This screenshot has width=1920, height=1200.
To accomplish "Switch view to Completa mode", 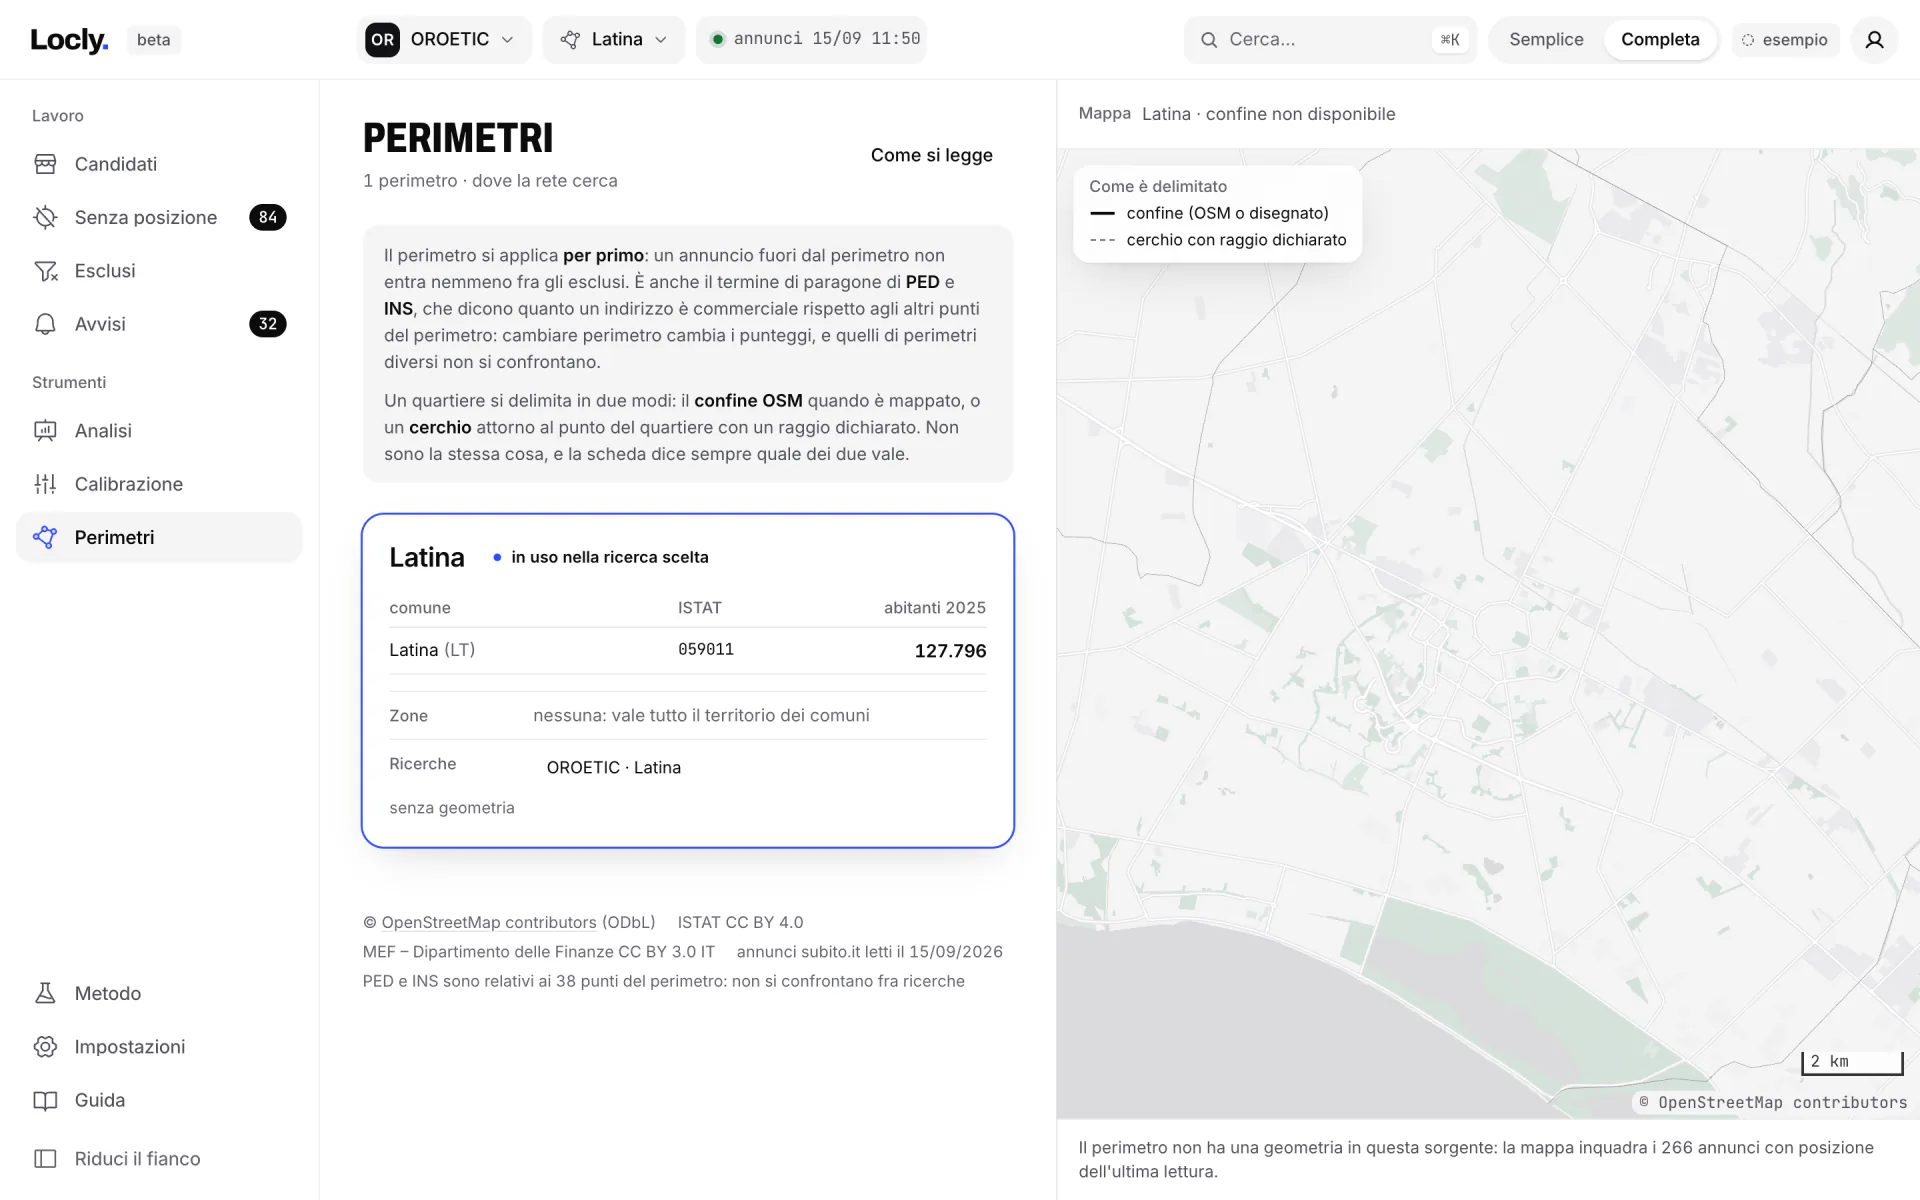I will click(x=1660, y=40).
